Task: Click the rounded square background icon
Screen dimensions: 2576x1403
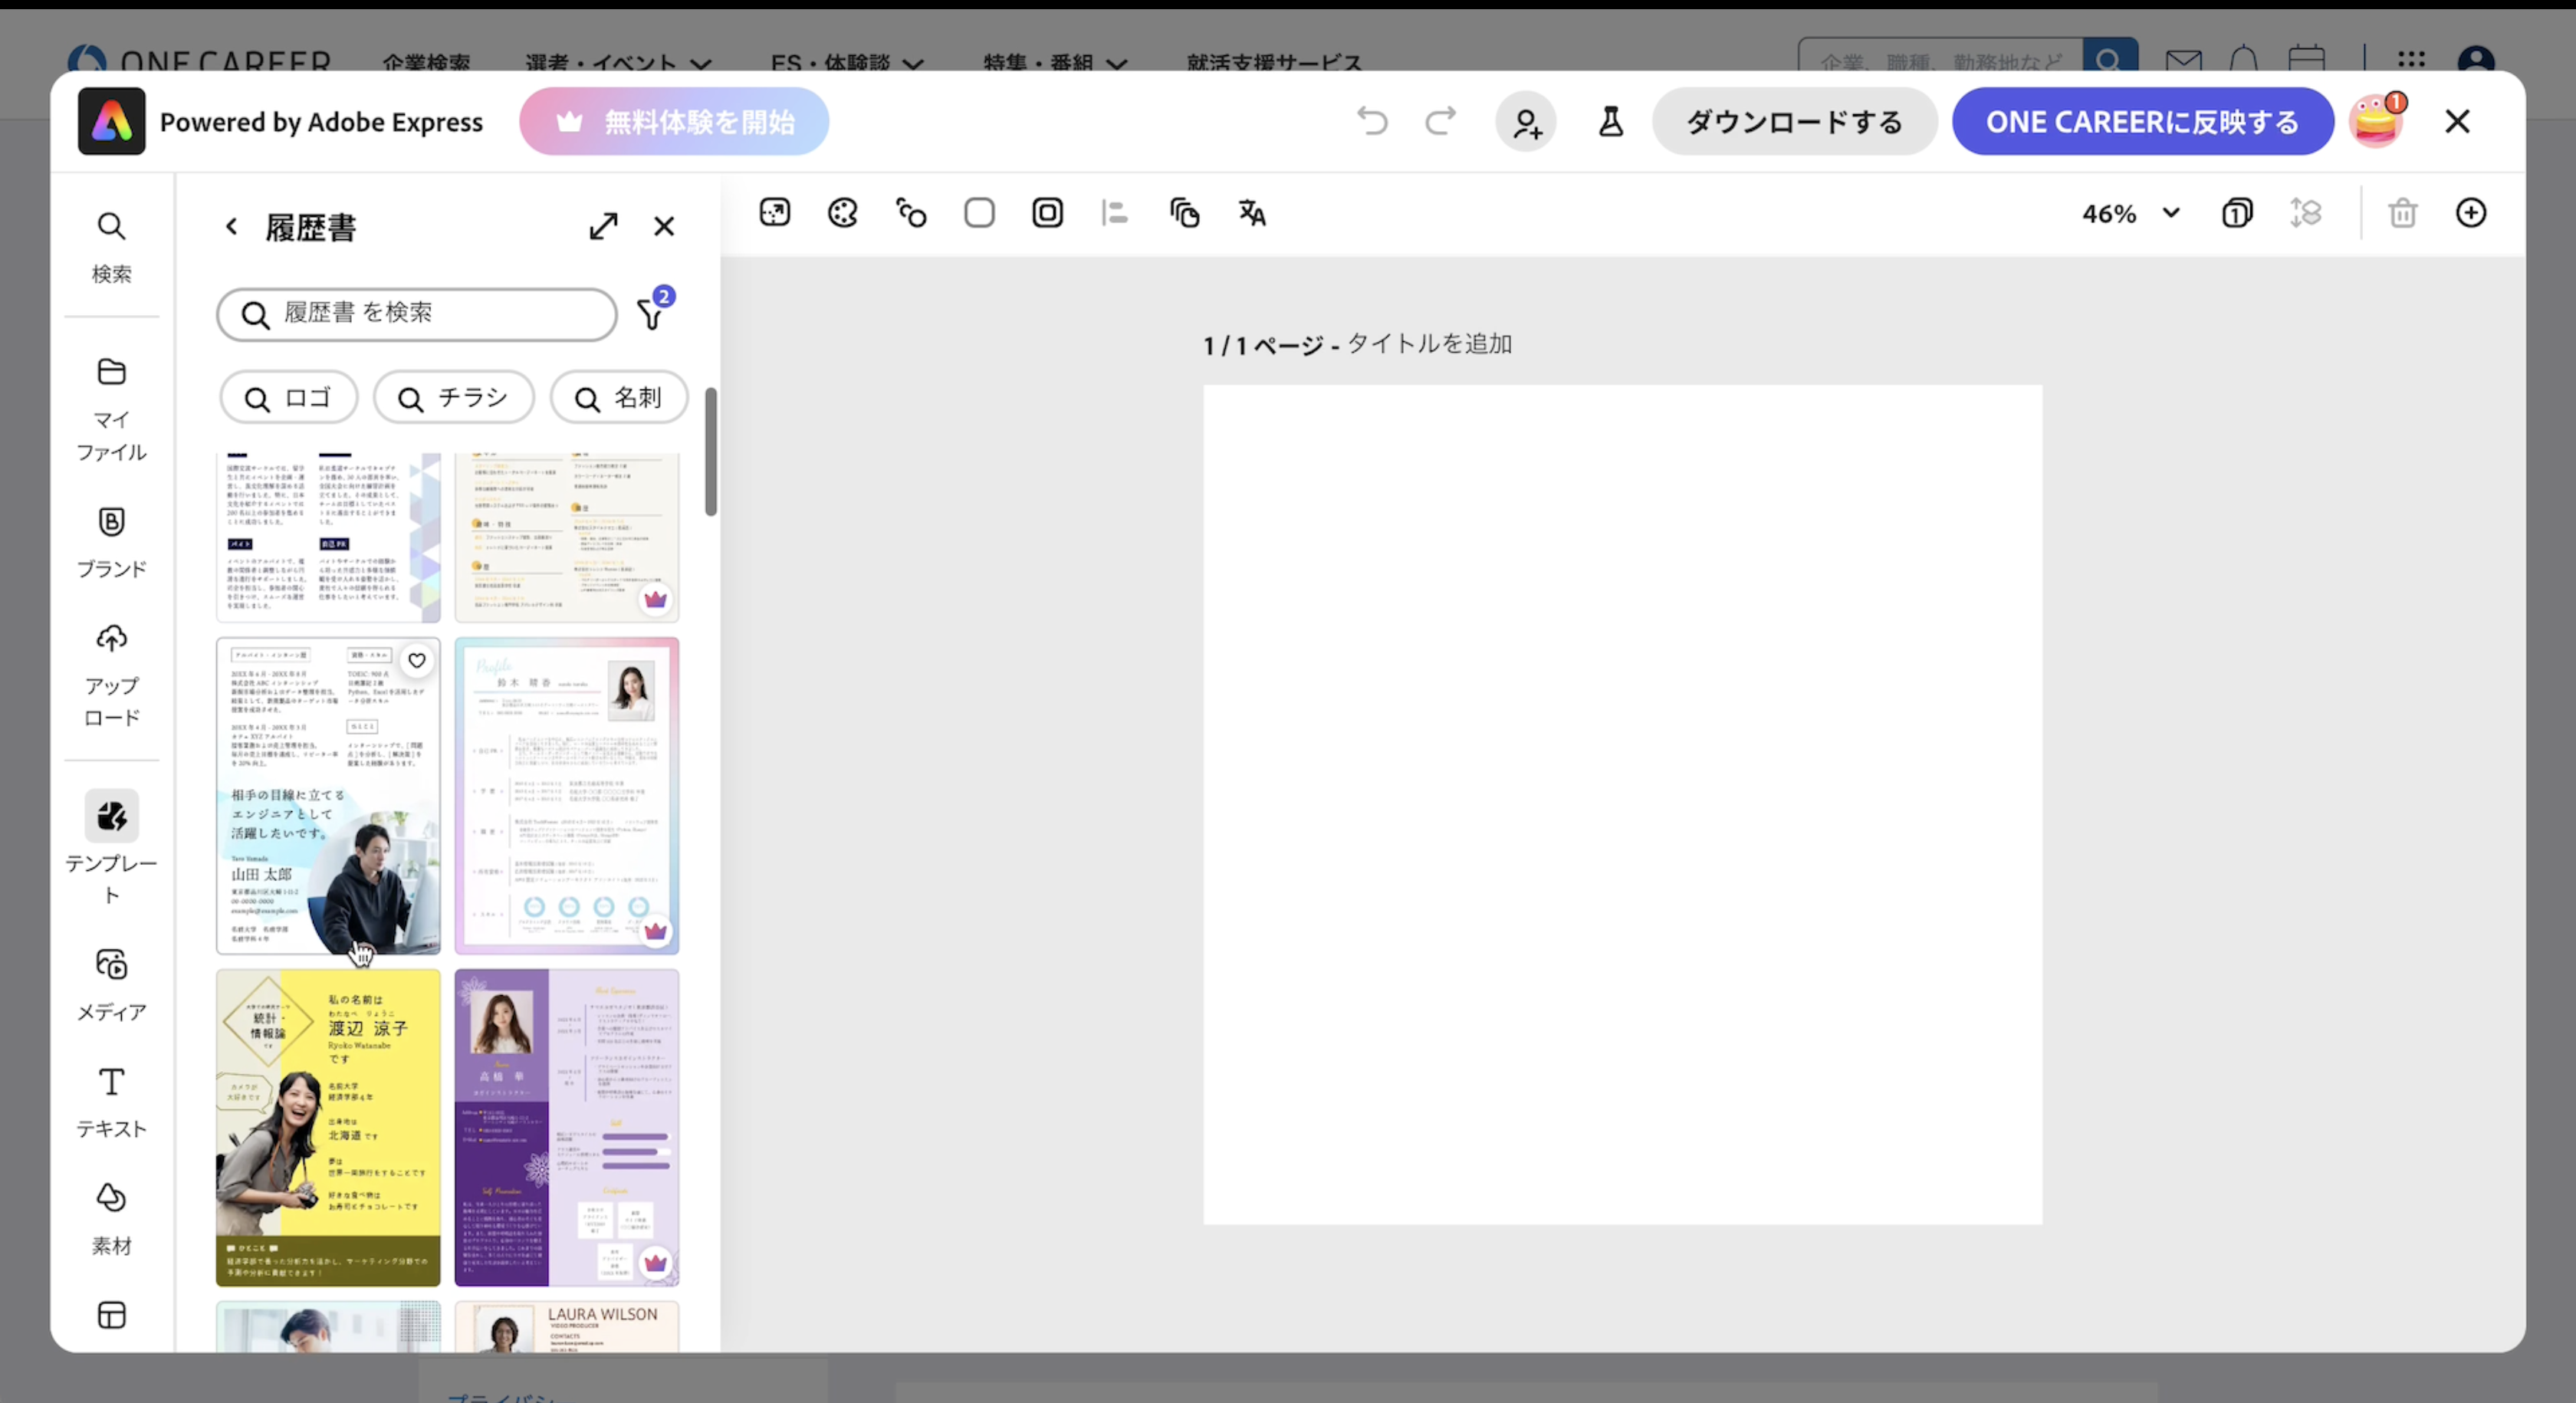Action: click(979, 213)
